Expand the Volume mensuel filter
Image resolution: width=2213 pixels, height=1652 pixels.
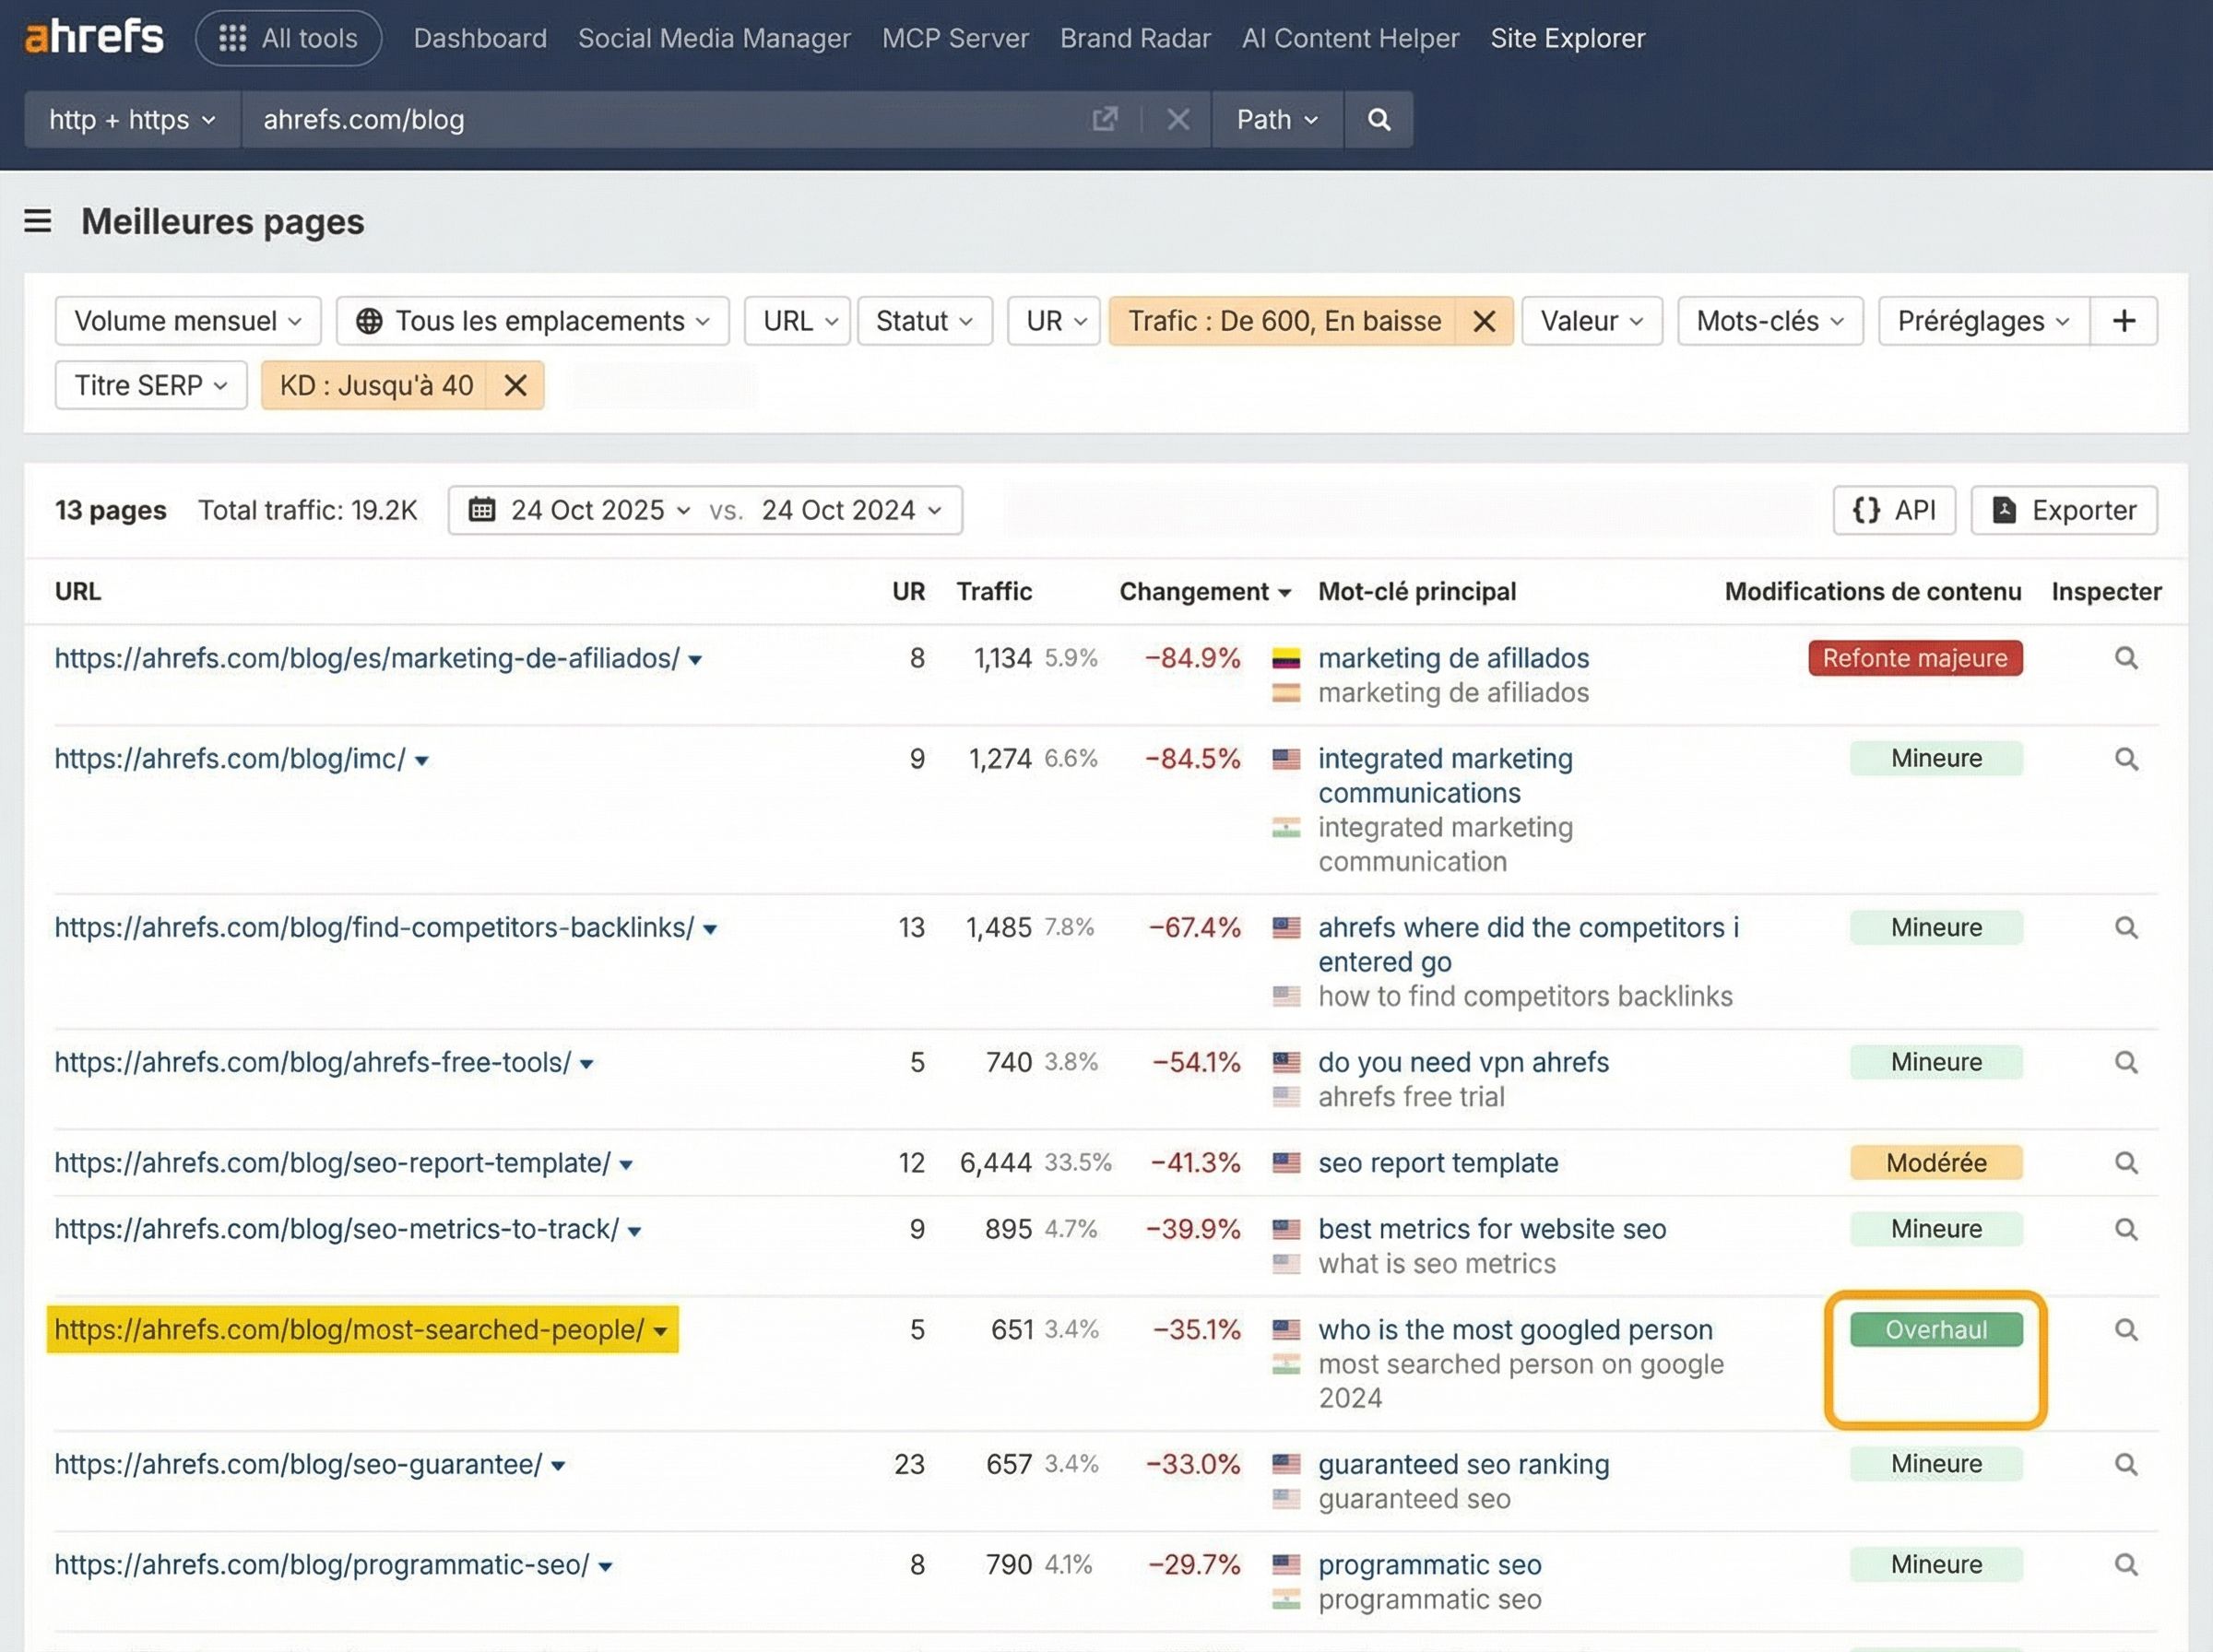[x=186, y=321]
